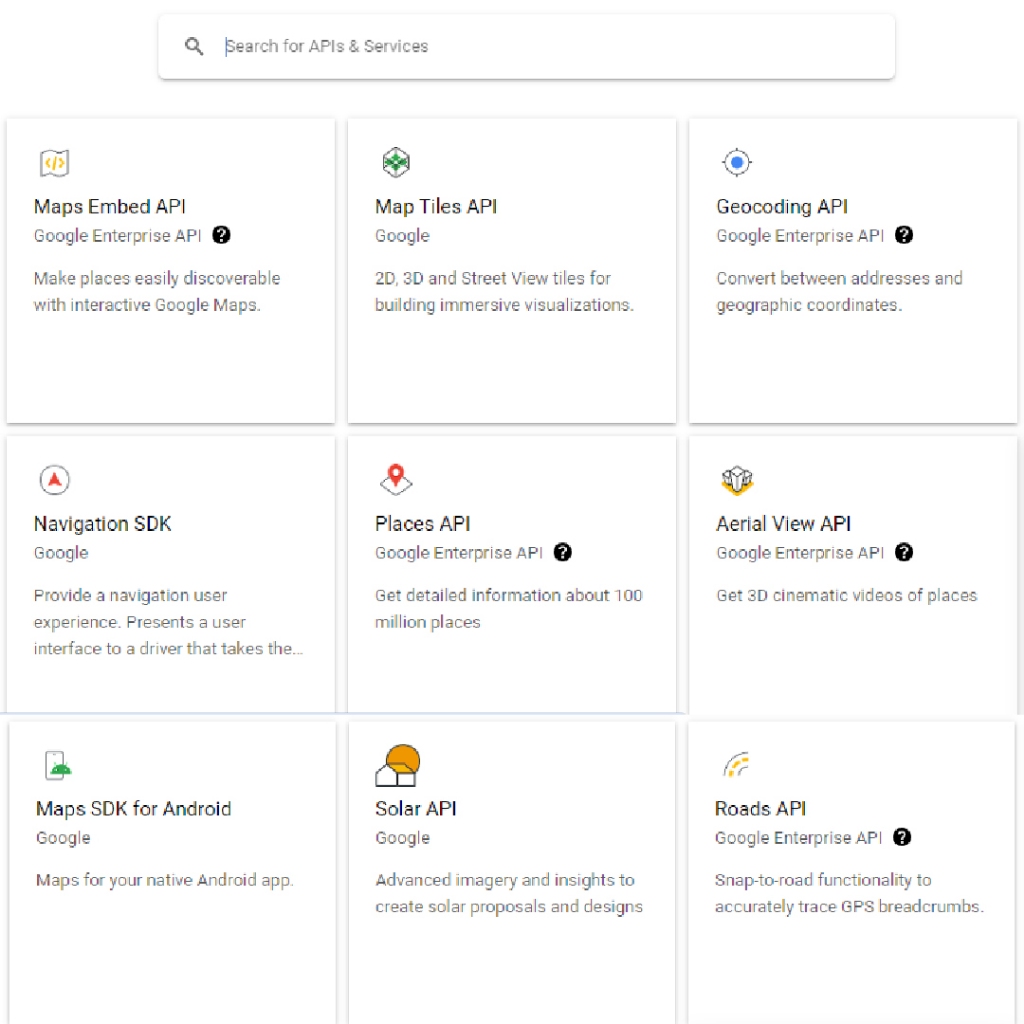The height and width of the screenshot is (1024, 1024).
Task: Open the Map Tiles API title link
Action: pos(436,207)
